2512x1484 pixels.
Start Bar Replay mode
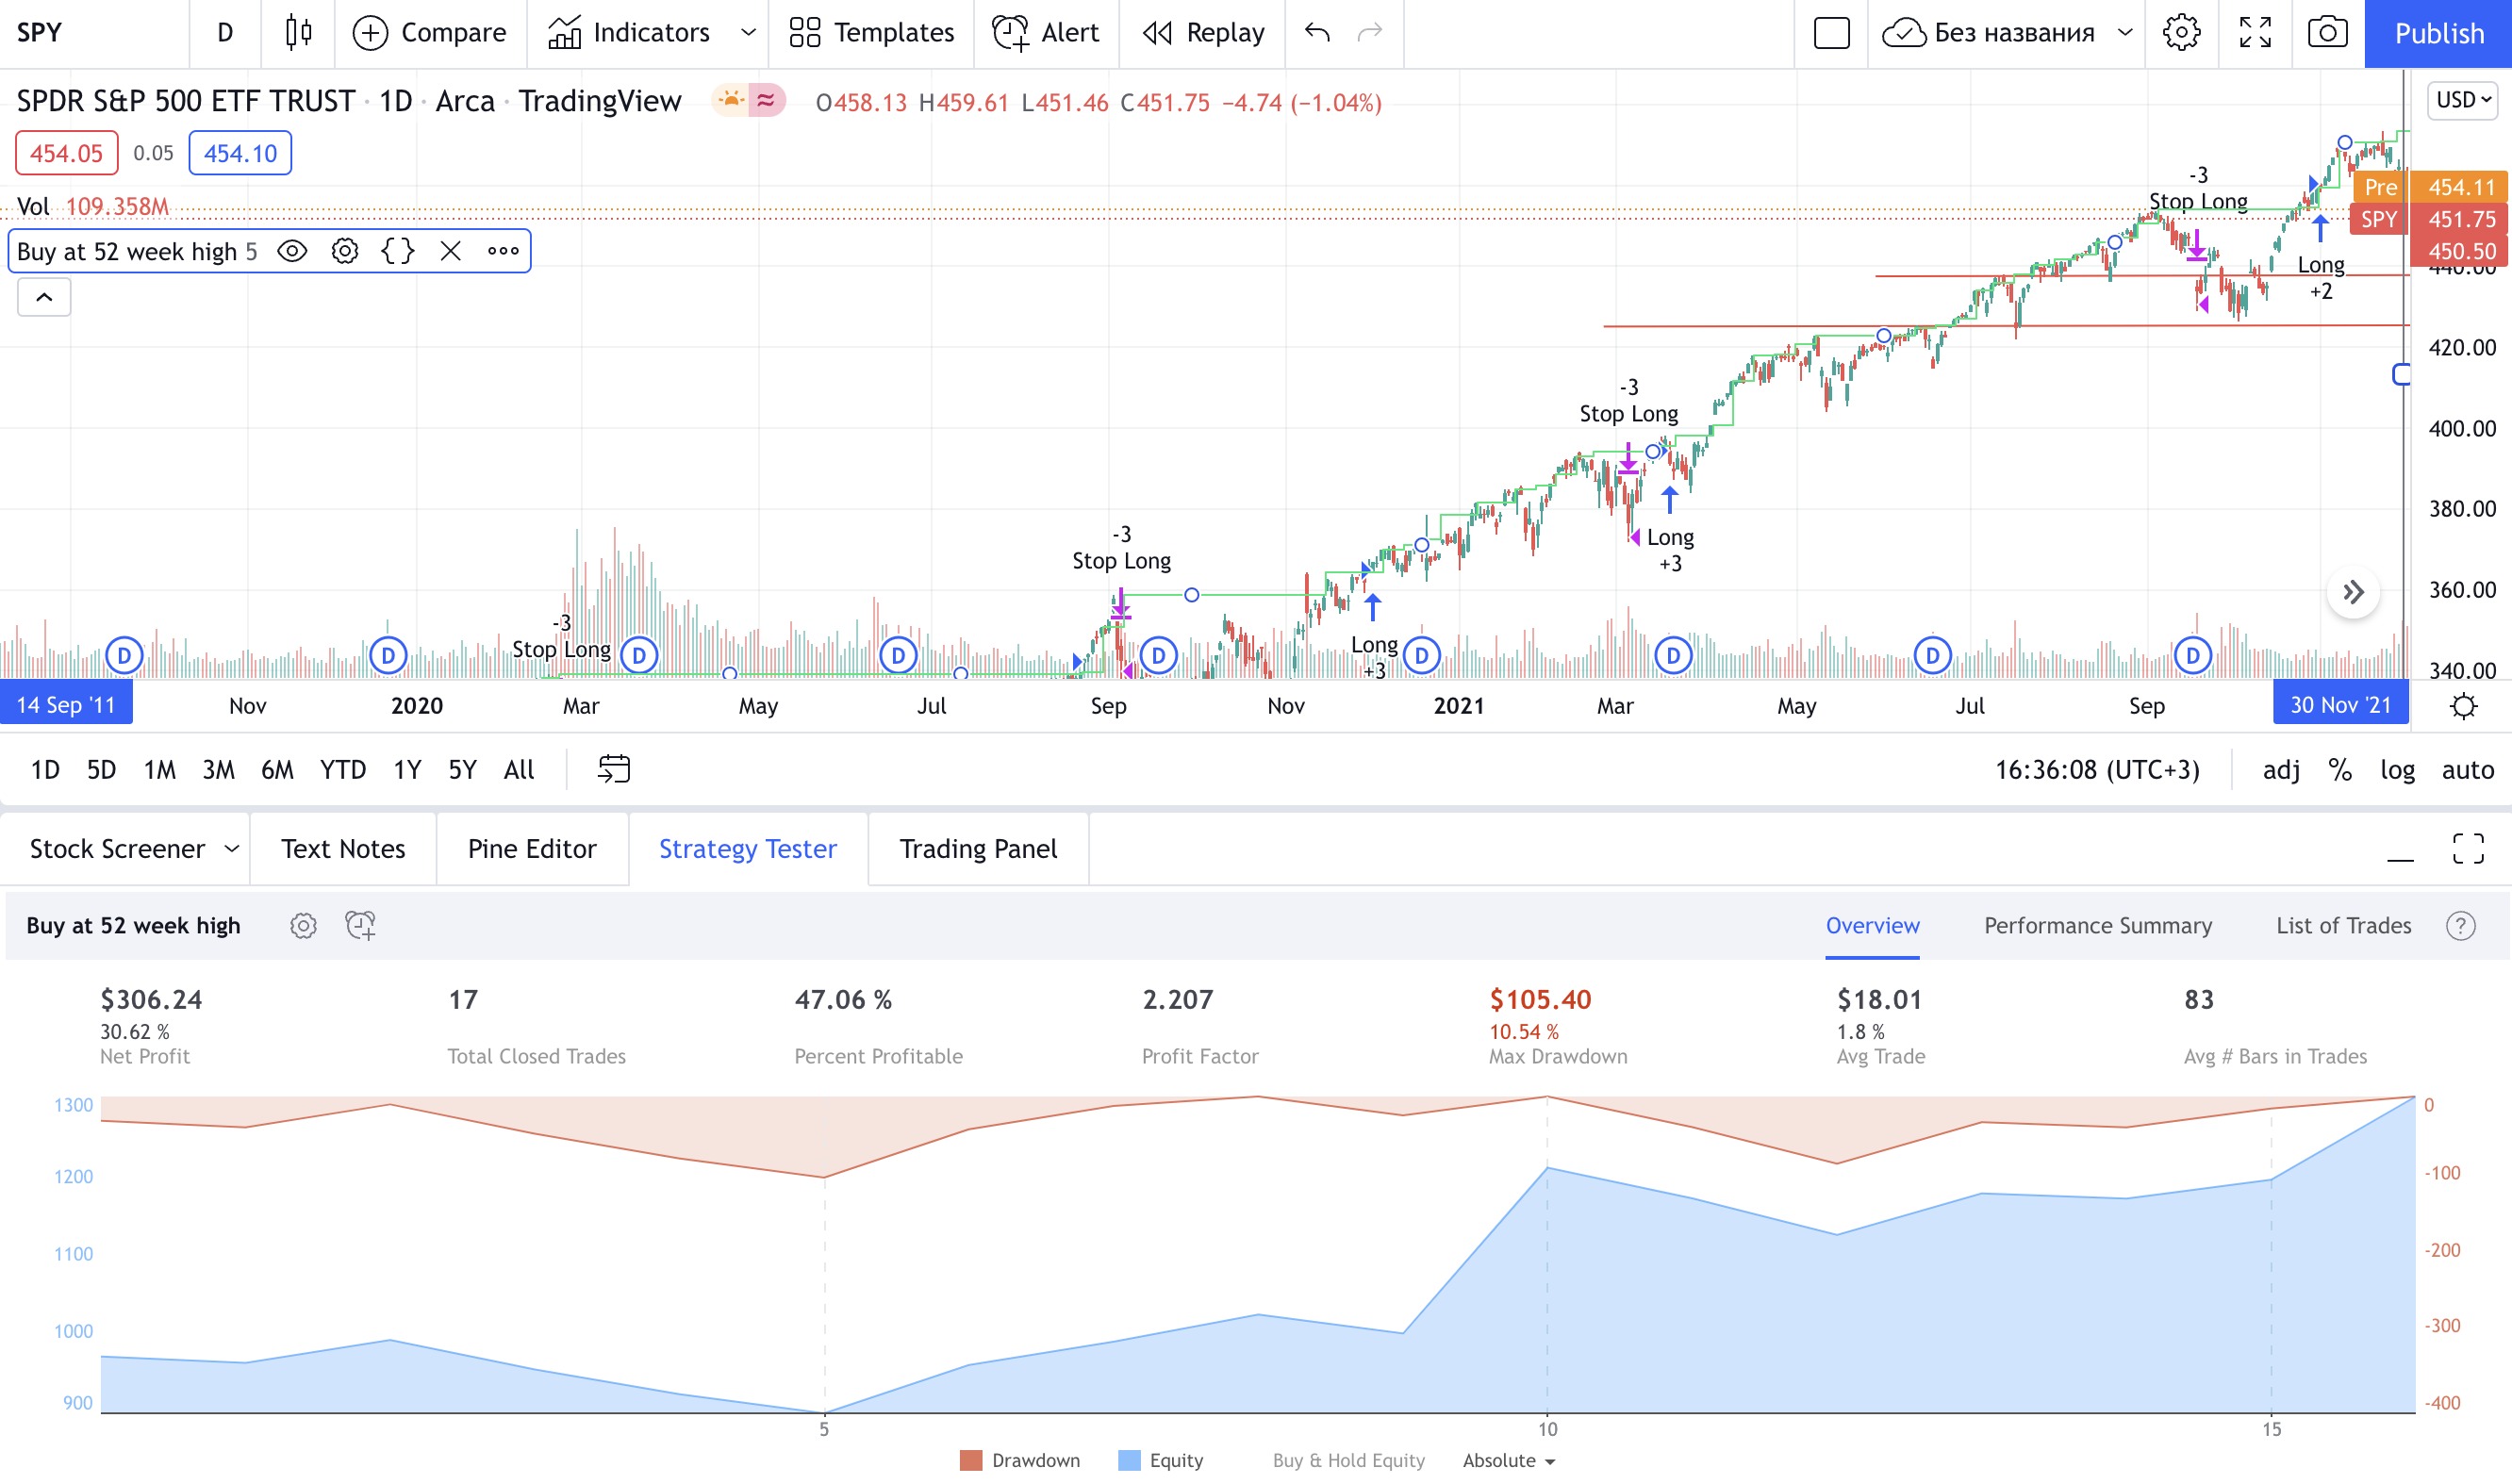click(x=1203, y=33)
